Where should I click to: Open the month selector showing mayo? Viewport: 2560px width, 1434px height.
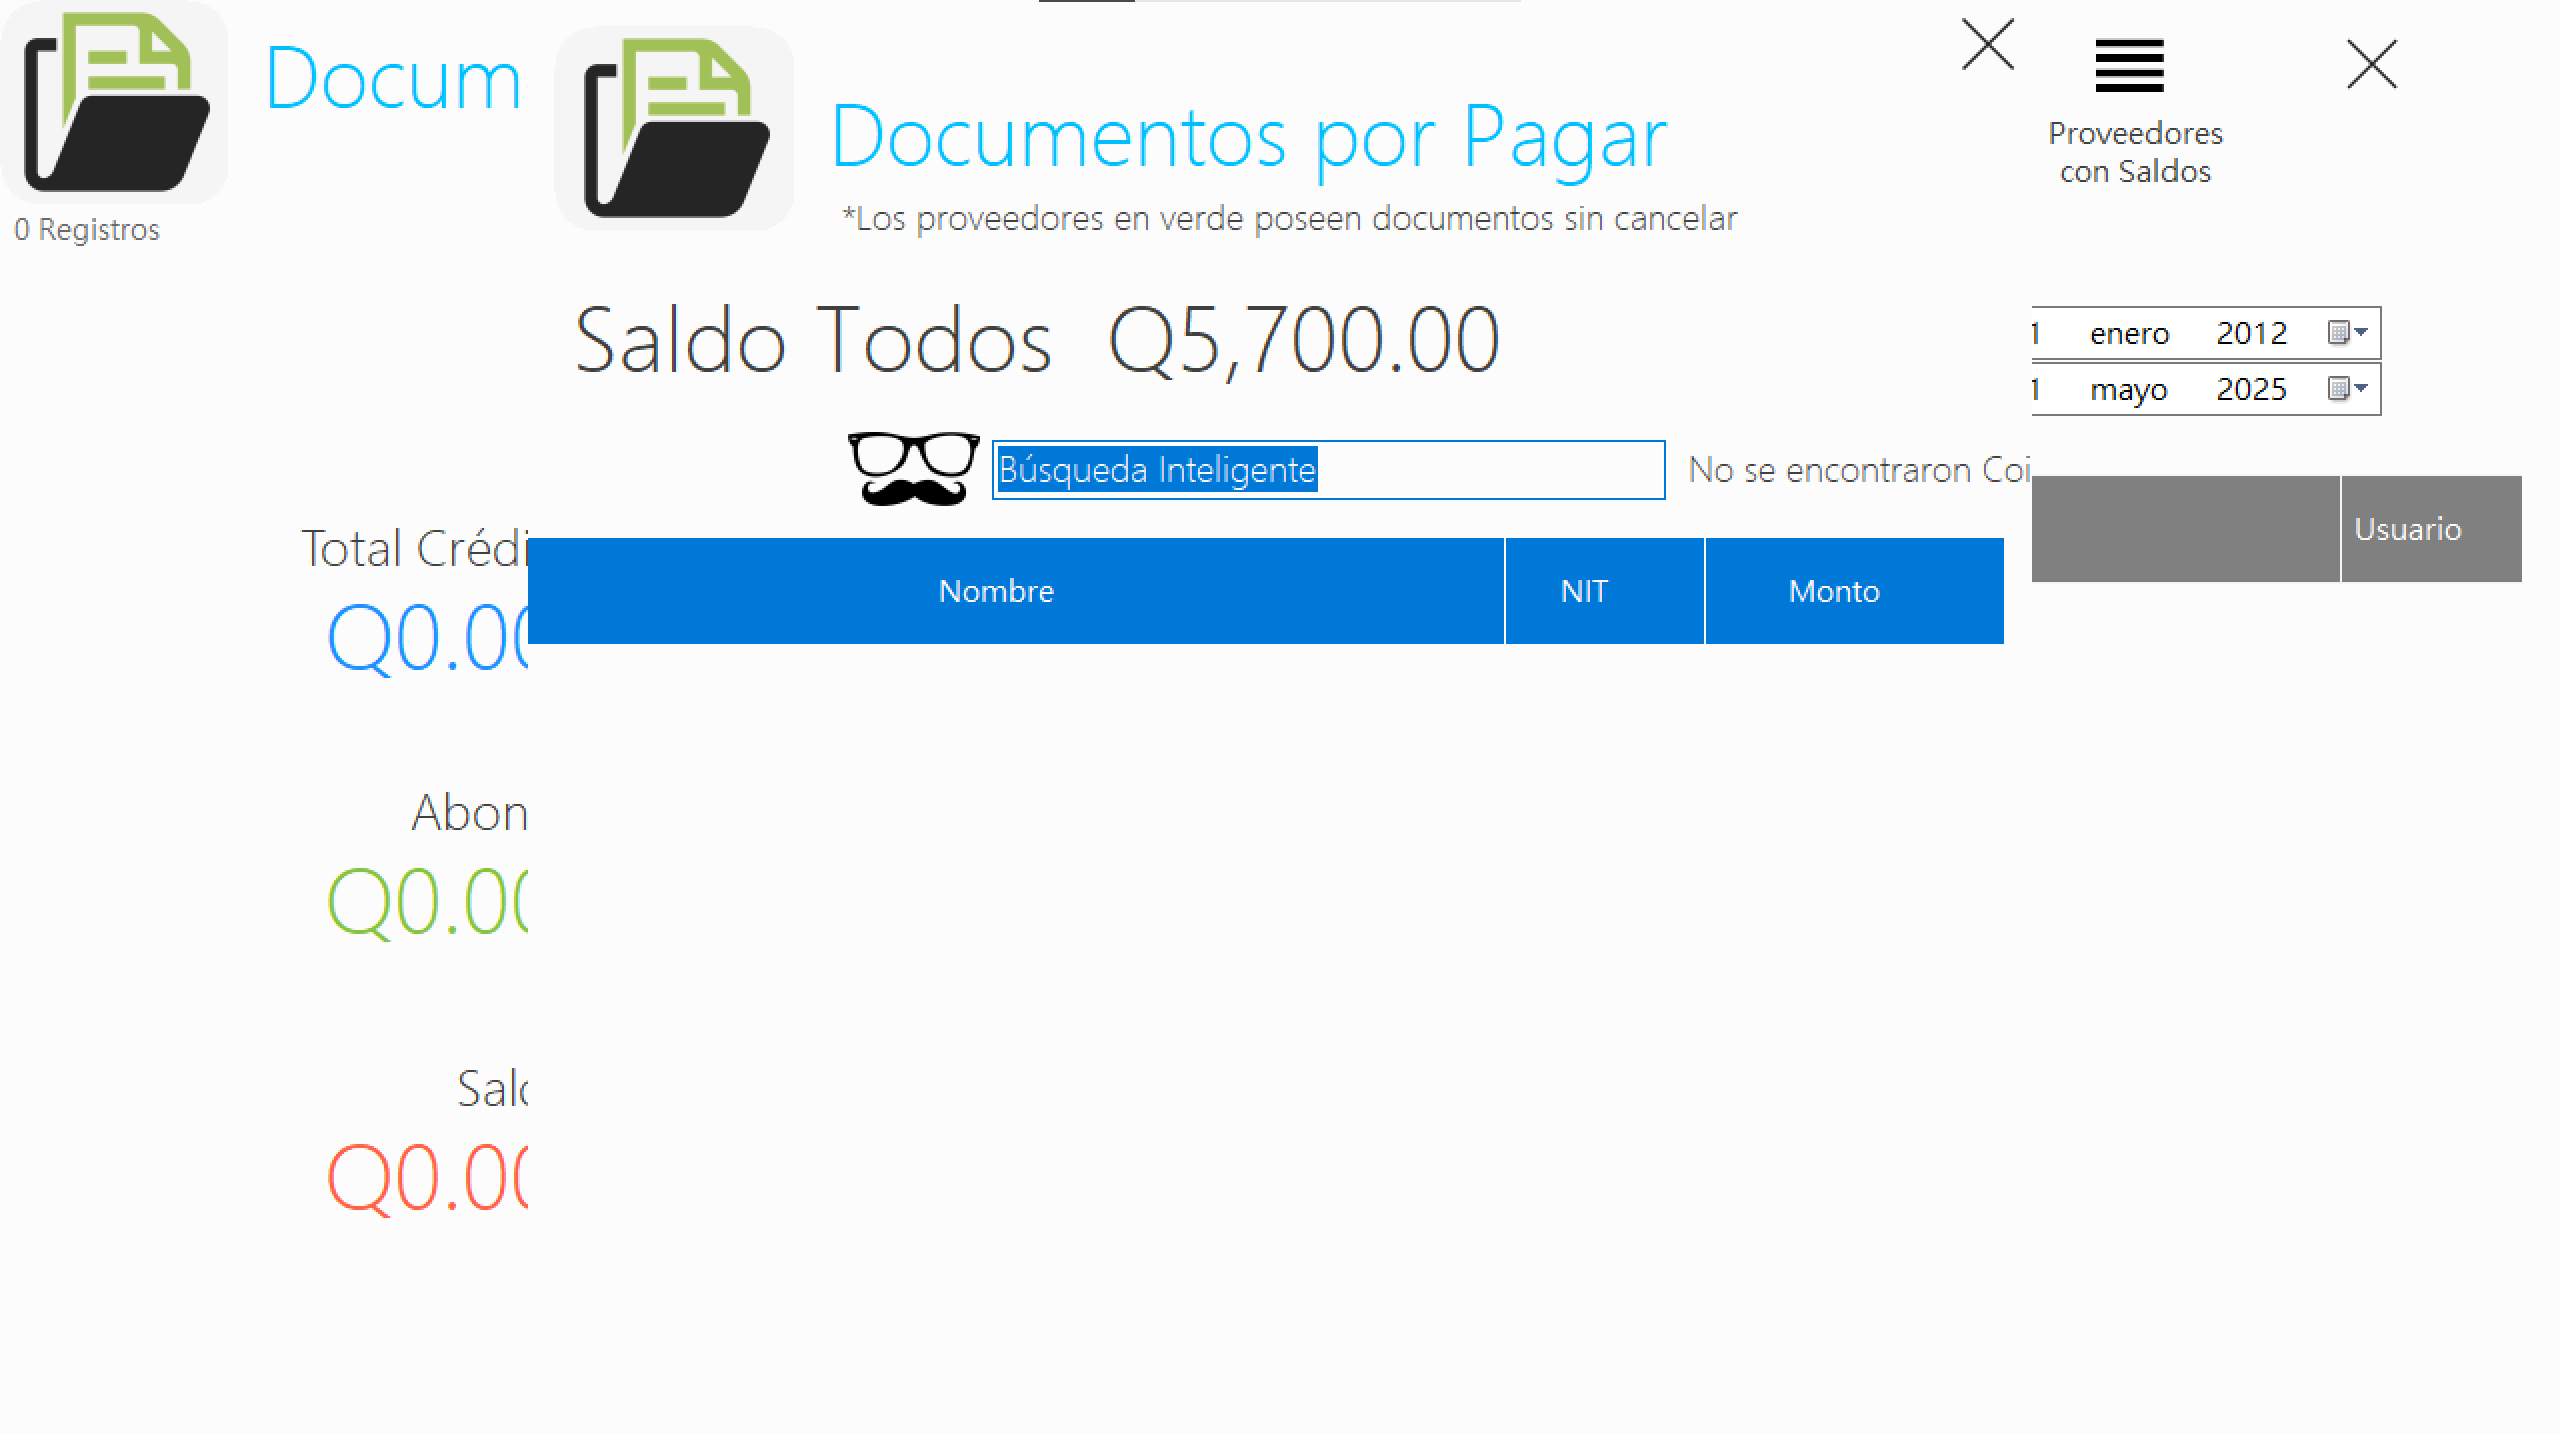click(2130, 389)
